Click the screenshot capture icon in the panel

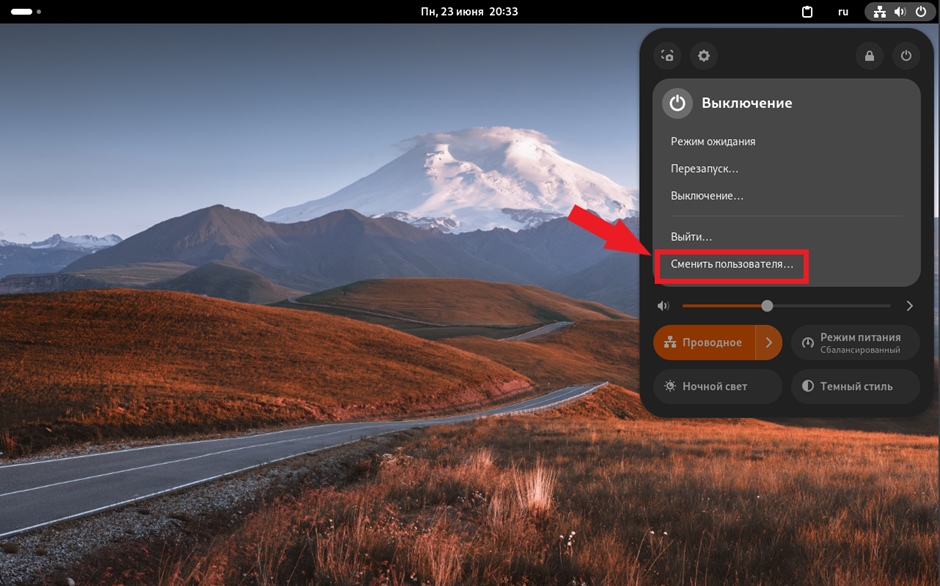coord(667,56)
